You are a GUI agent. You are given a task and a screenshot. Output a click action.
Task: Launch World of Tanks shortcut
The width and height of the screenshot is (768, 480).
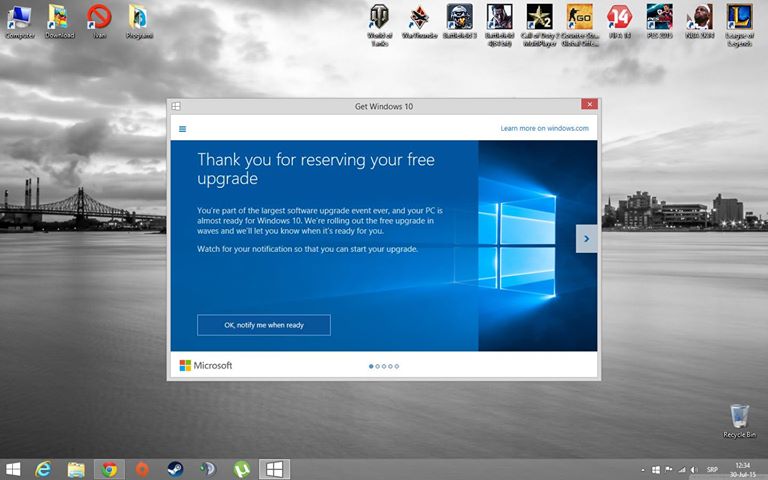tap(380, 25)
